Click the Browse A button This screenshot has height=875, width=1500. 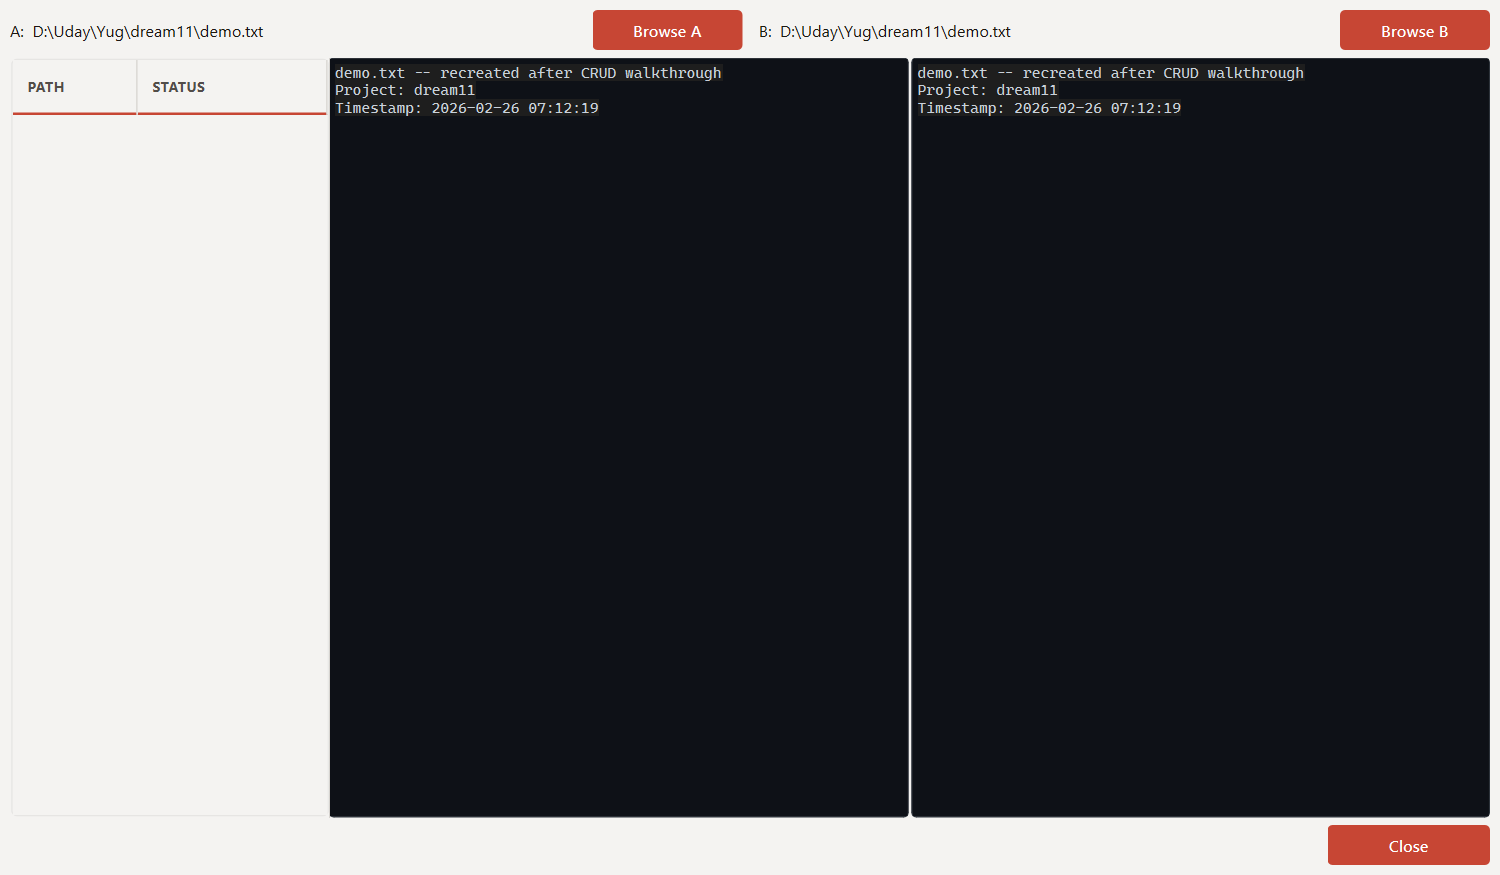pyautogui.click(x=667, y=31)
